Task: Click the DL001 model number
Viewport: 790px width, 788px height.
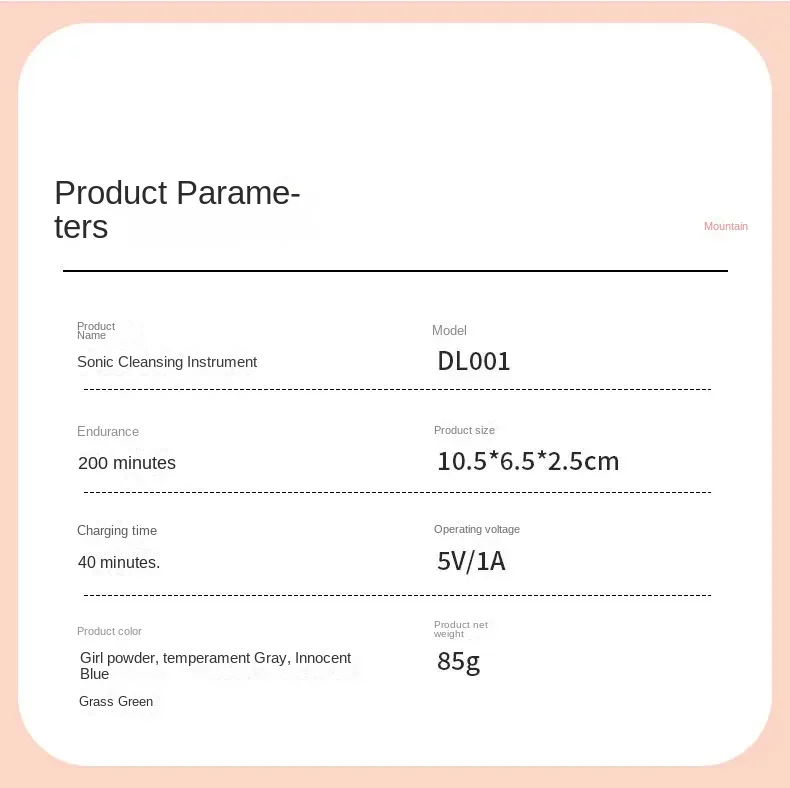Action: tap(474, 361)
